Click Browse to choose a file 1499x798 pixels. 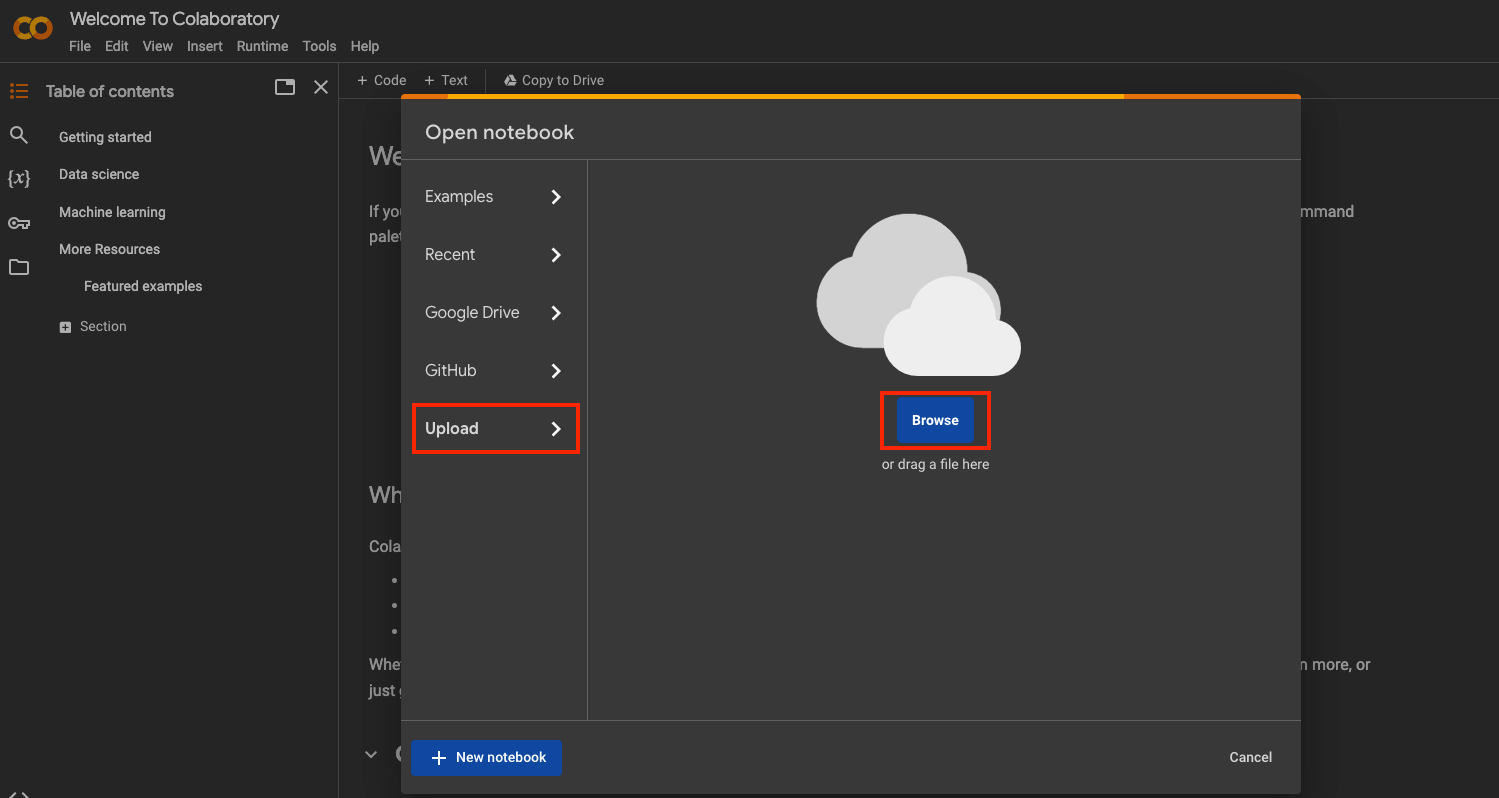point(934,420)
